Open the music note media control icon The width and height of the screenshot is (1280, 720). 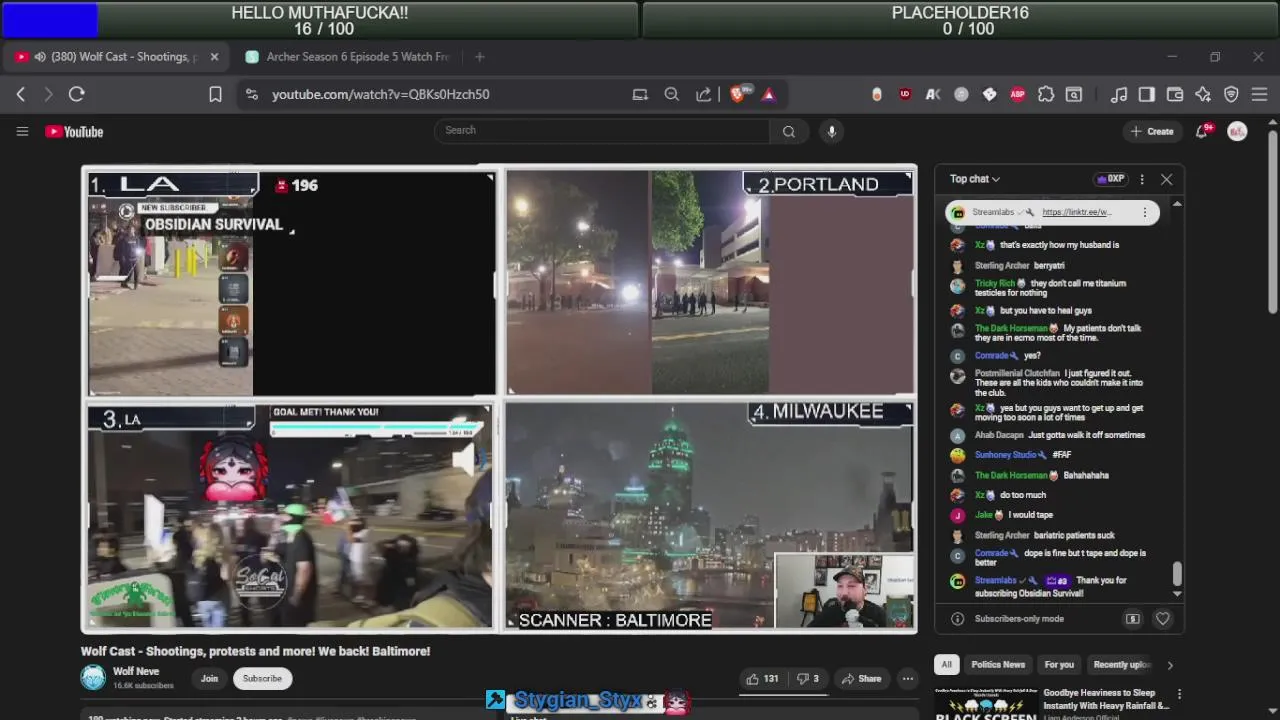tap(1119, 94)
